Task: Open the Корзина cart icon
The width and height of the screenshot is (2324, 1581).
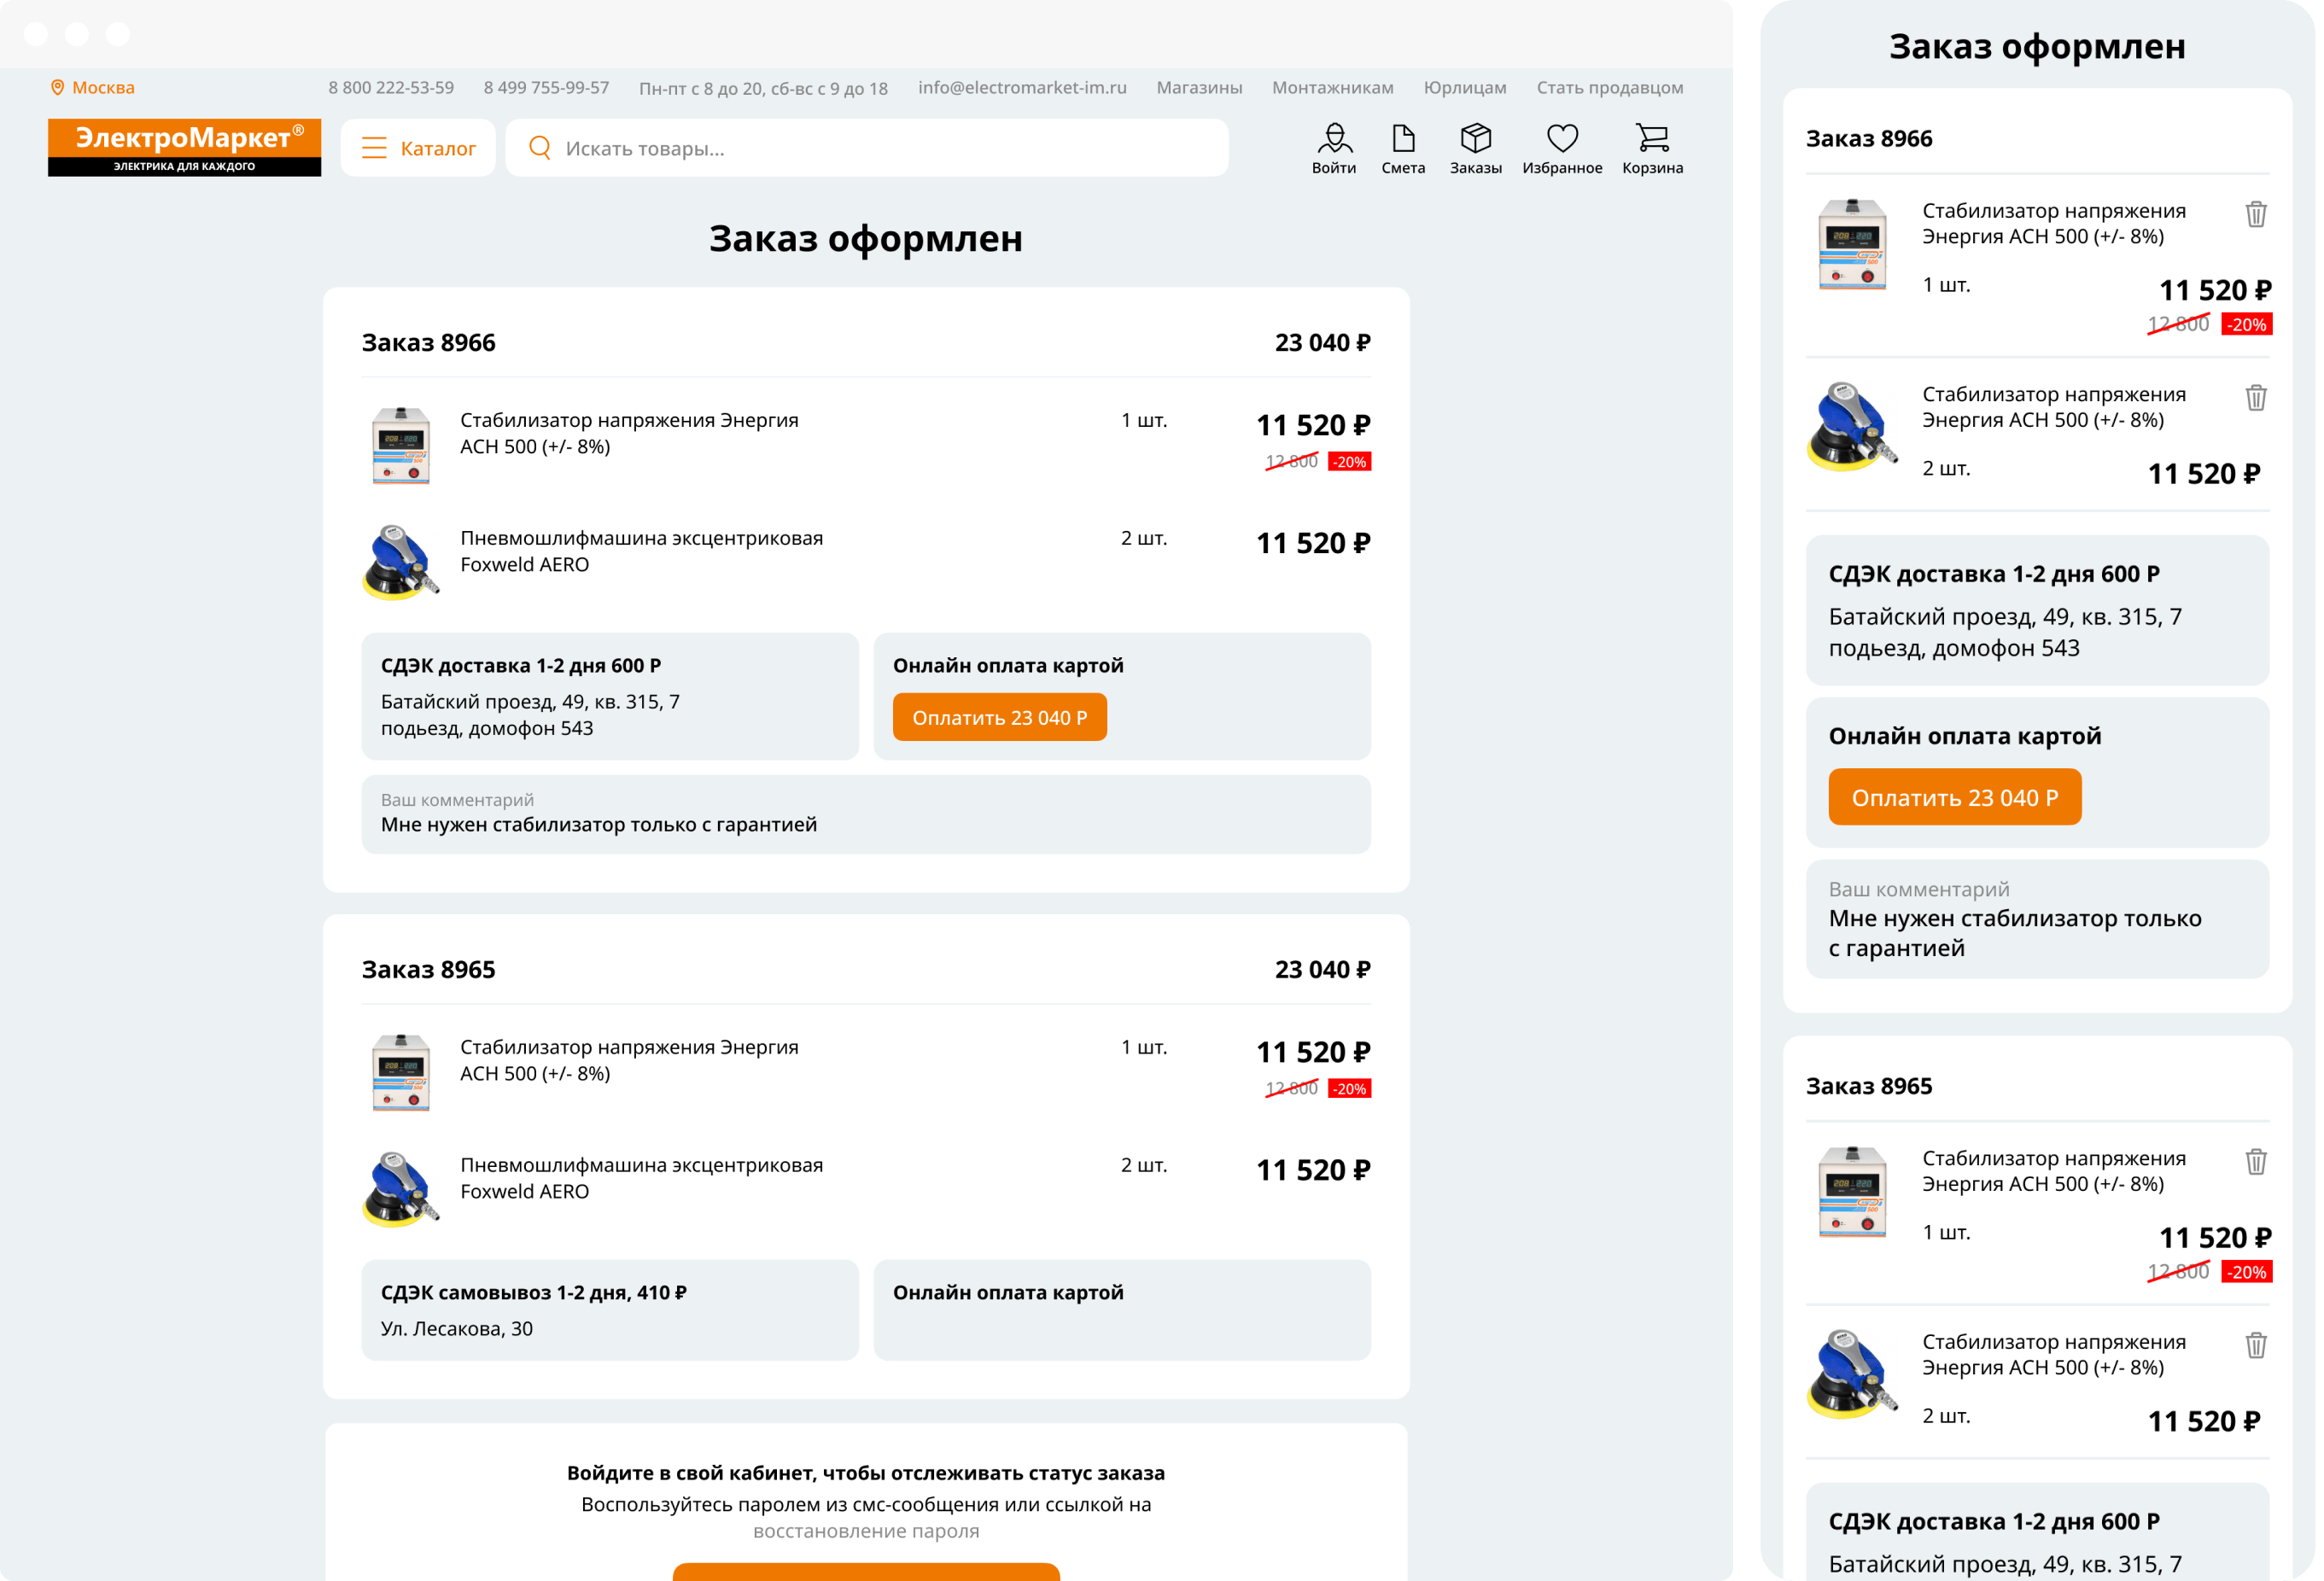Action: tap(1652, 139)
